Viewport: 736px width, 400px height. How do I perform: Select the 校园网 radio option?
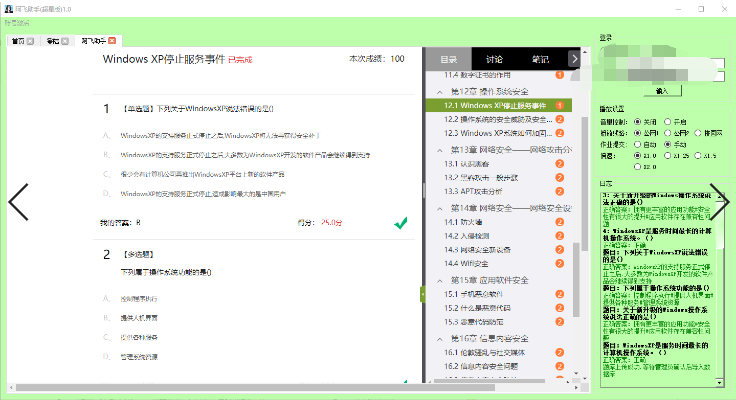click(x=698, y=133)
